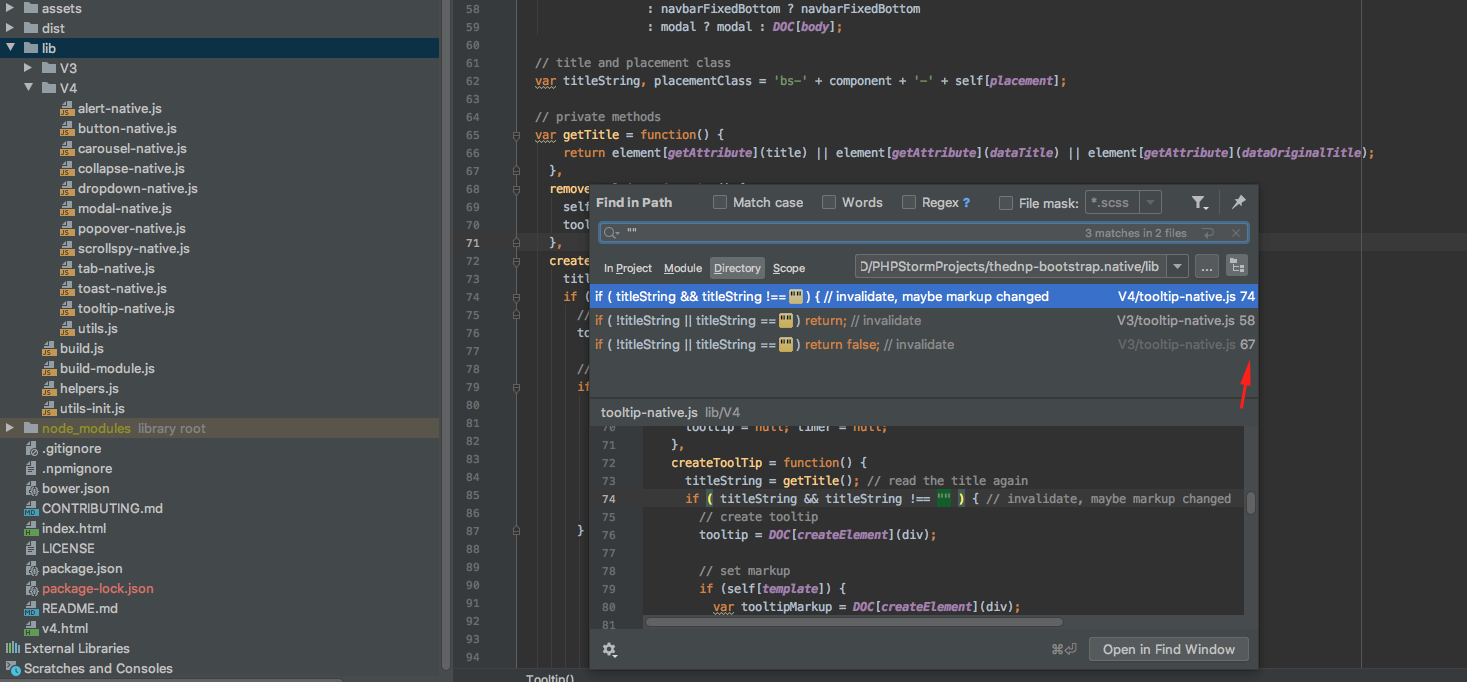
Task: Open utils.js file
Action: [x=98, y=328]
